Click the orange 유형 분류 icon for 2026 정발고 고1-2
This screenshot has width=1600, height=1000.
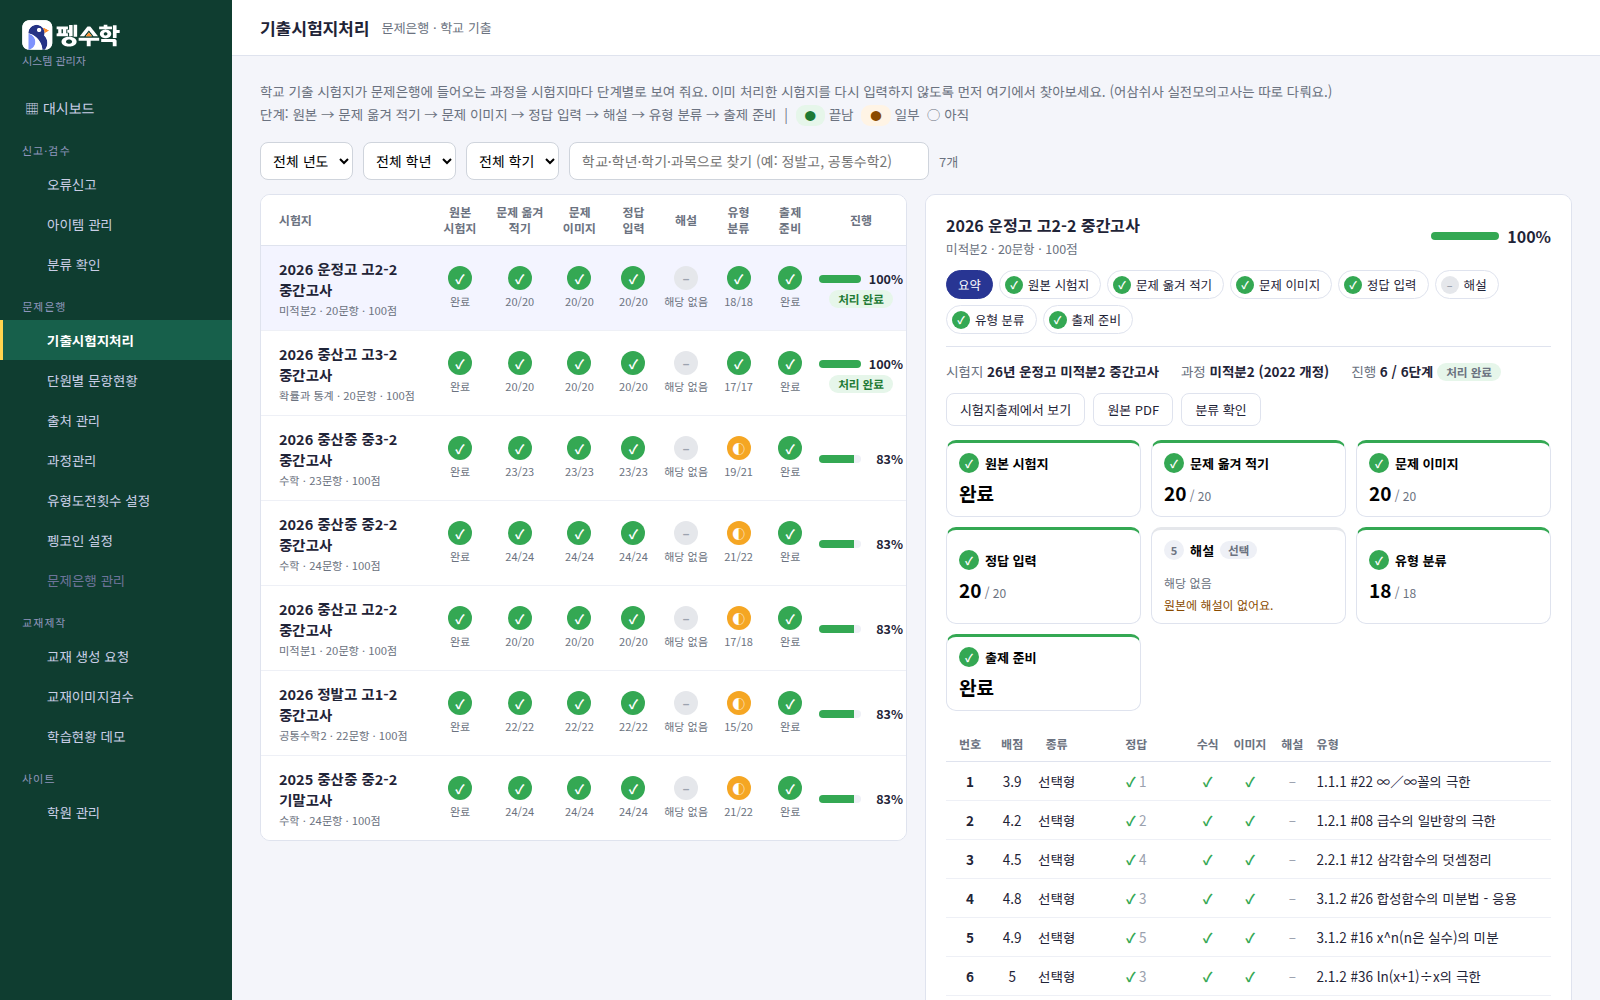click(739, 703)
